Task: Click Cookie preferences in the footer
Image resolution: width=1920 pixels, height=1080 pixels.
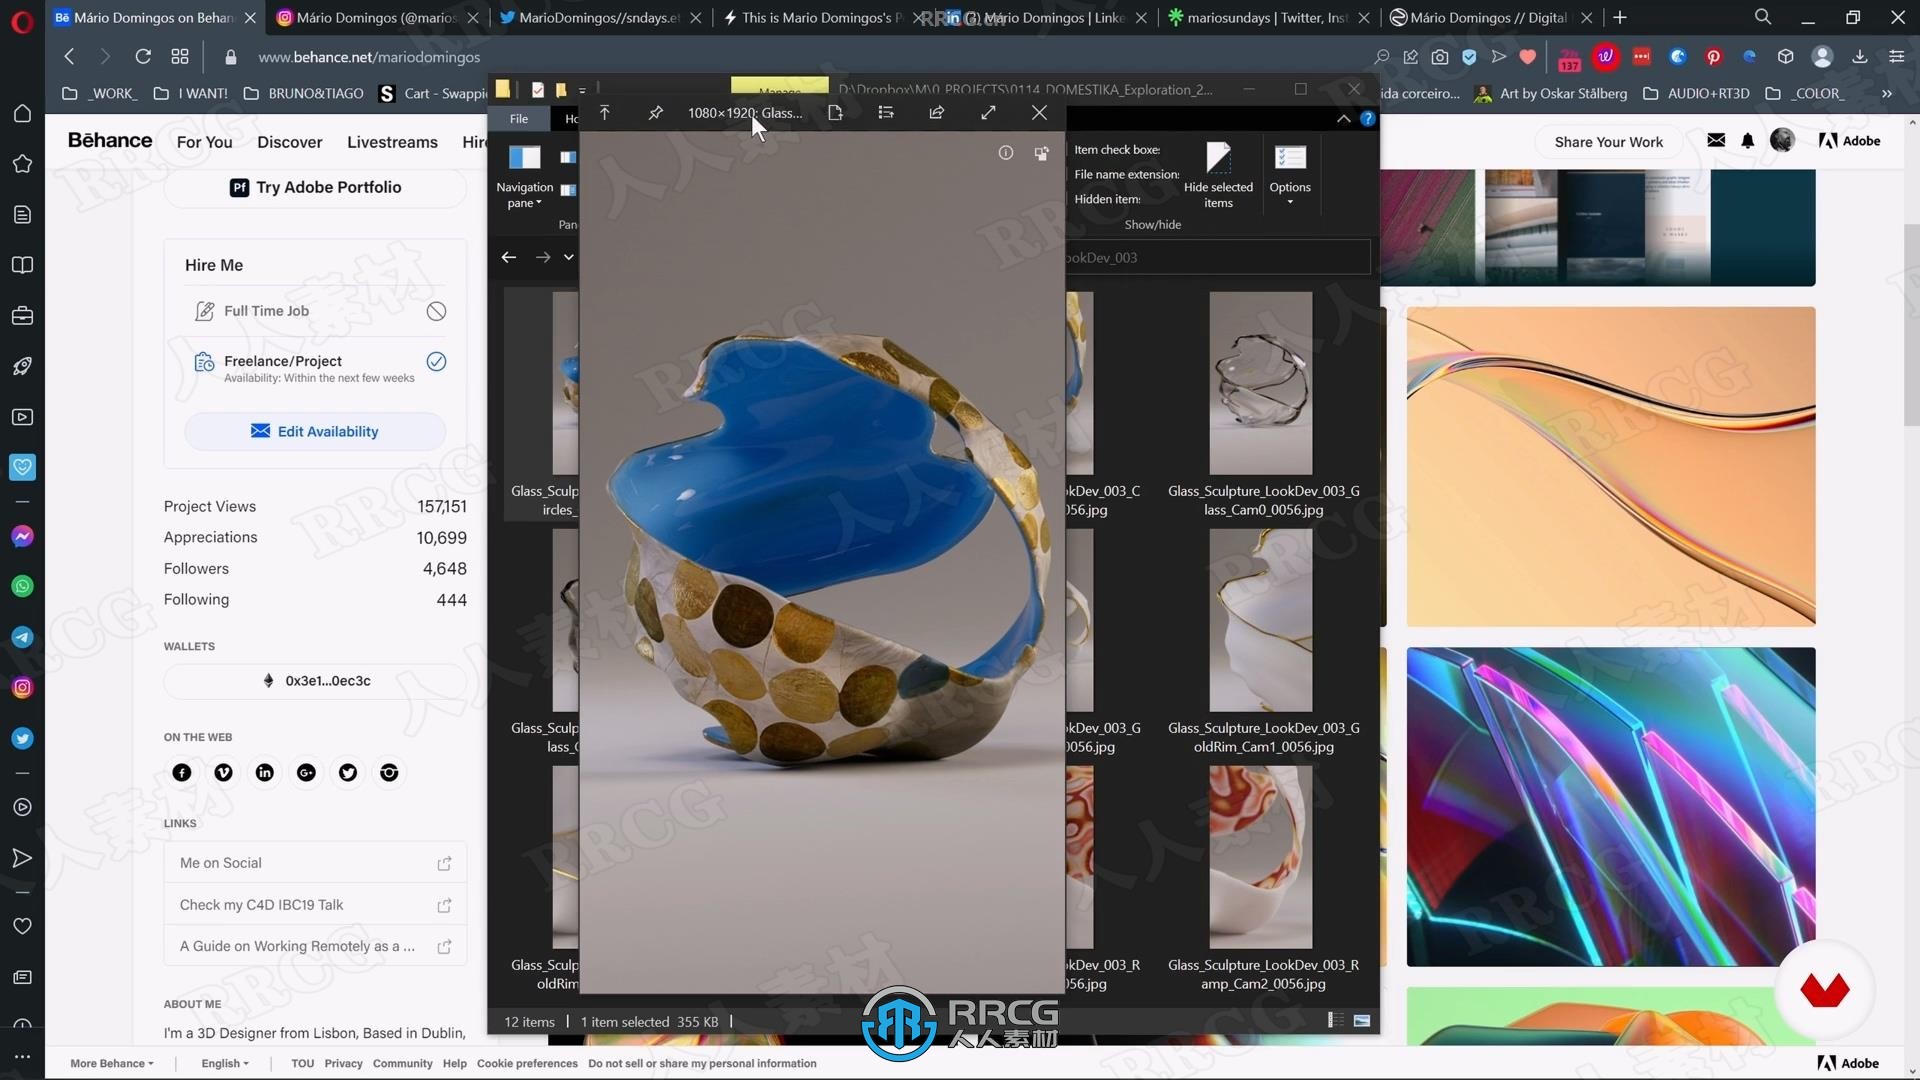Action: (x=527, y=1064)
